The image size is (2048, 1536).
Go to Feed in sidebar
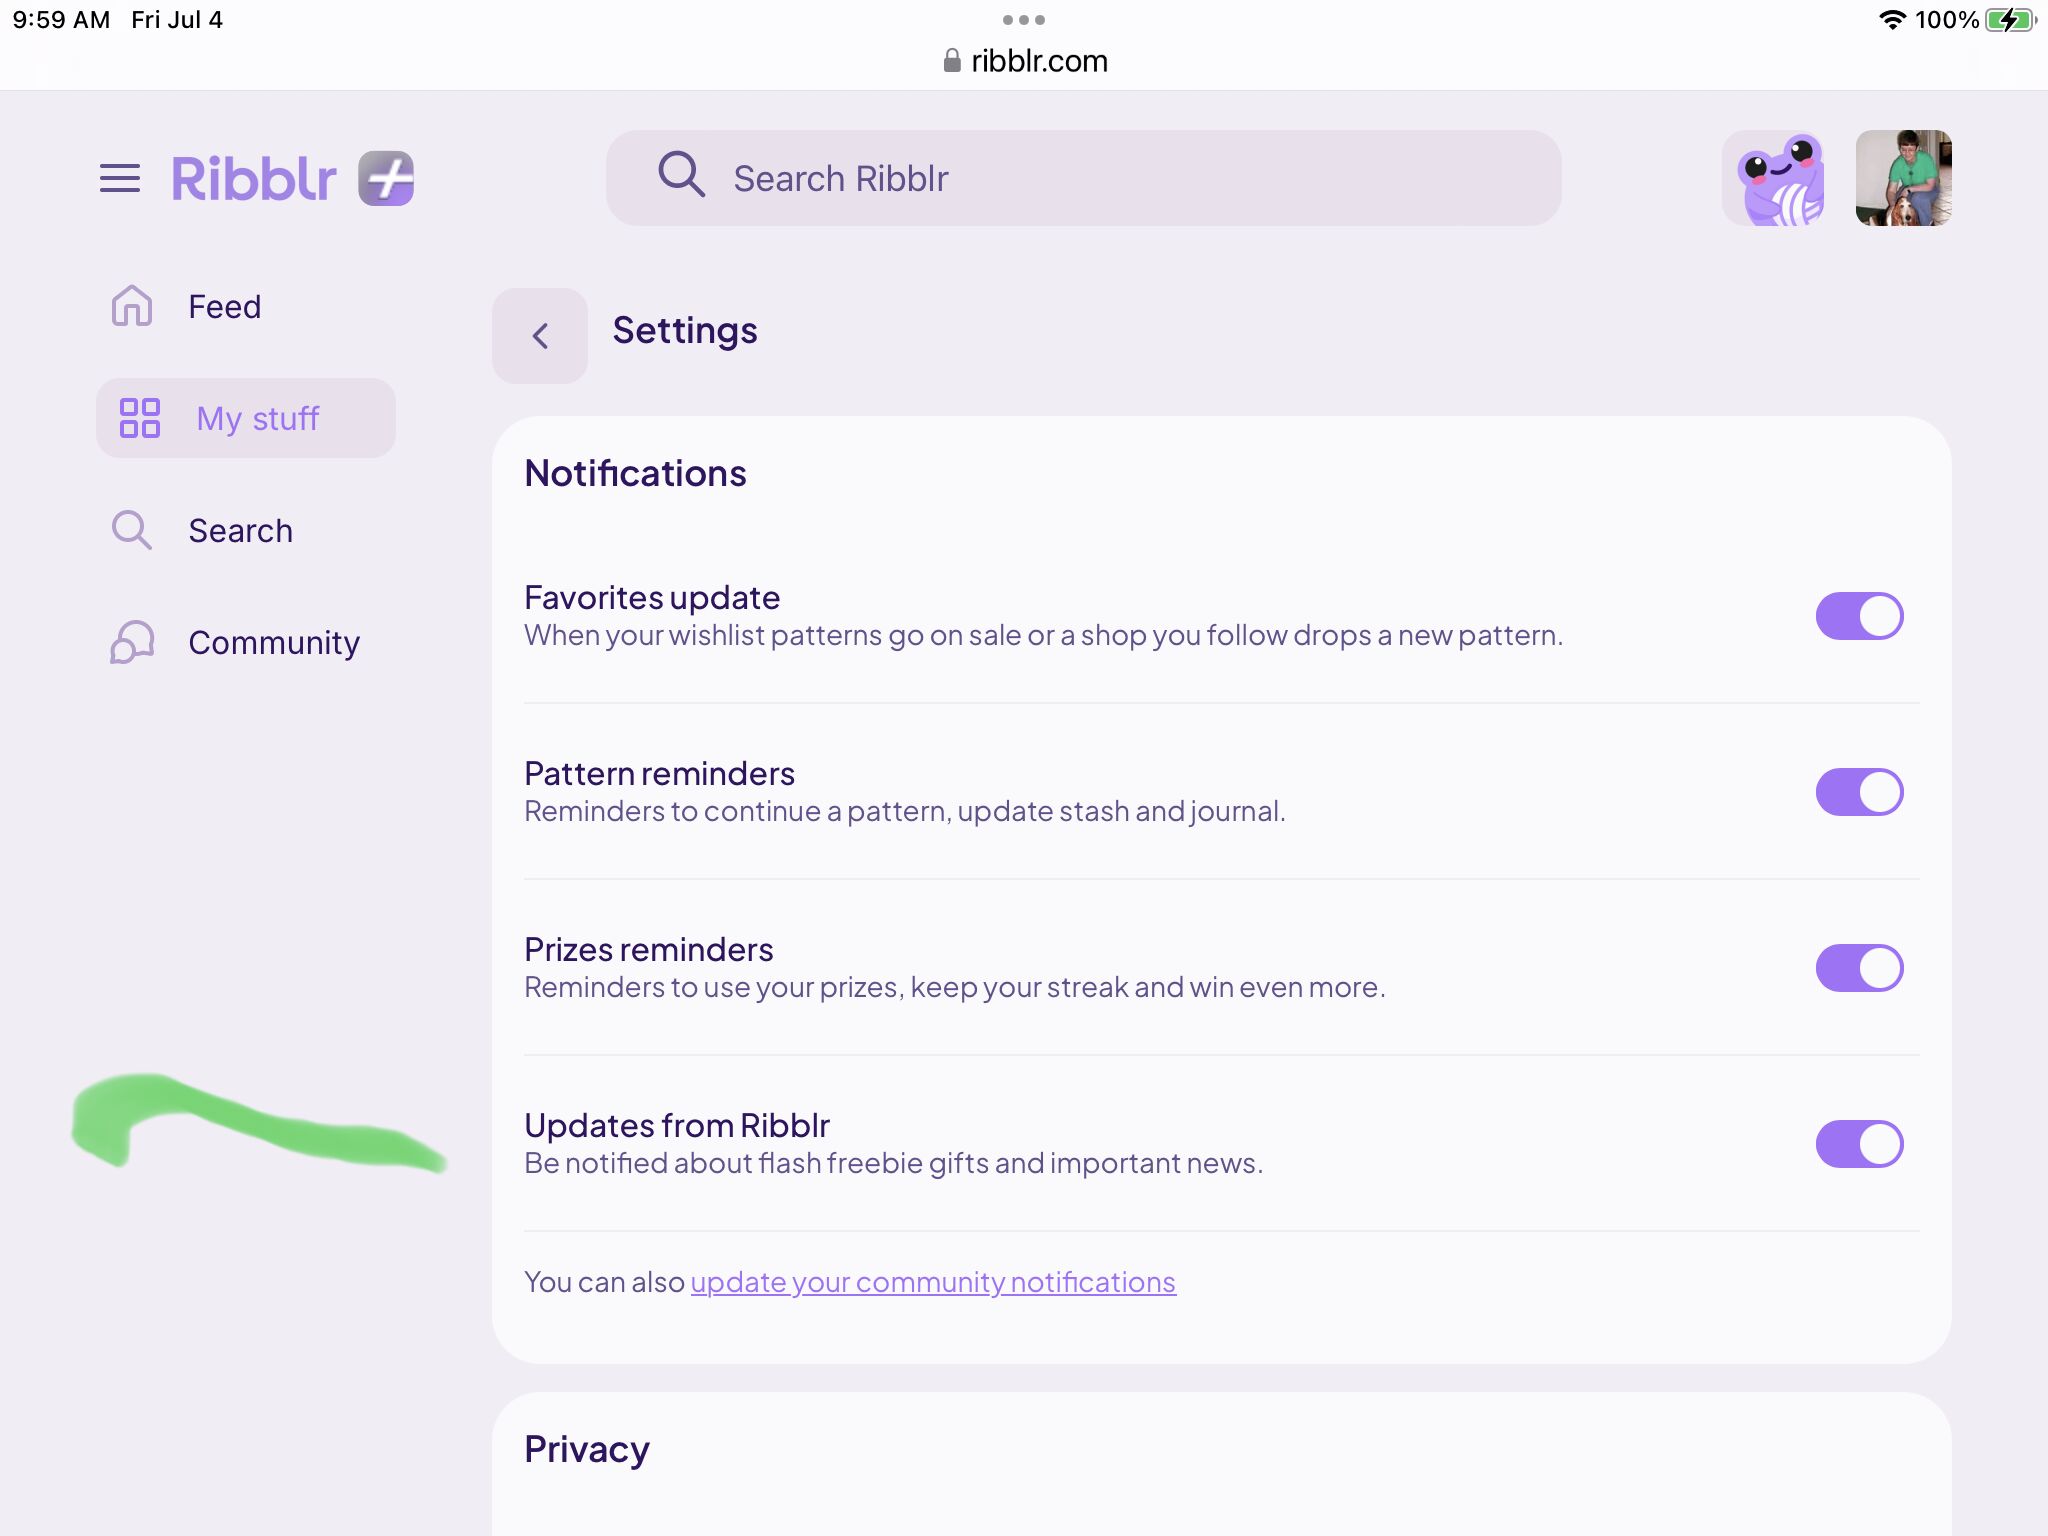tap(246, 306)
